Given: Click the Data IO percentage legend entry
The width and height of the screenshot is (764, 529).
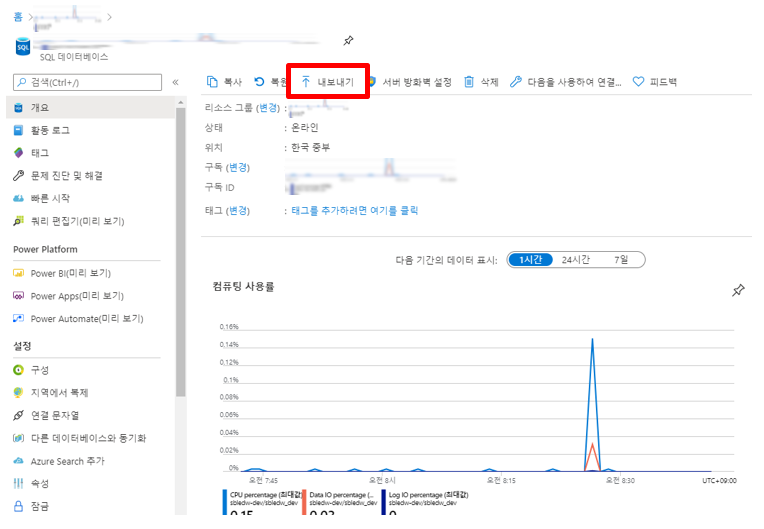Looking at the screenshot, I should pyautogui.click(x=340, y=502).
